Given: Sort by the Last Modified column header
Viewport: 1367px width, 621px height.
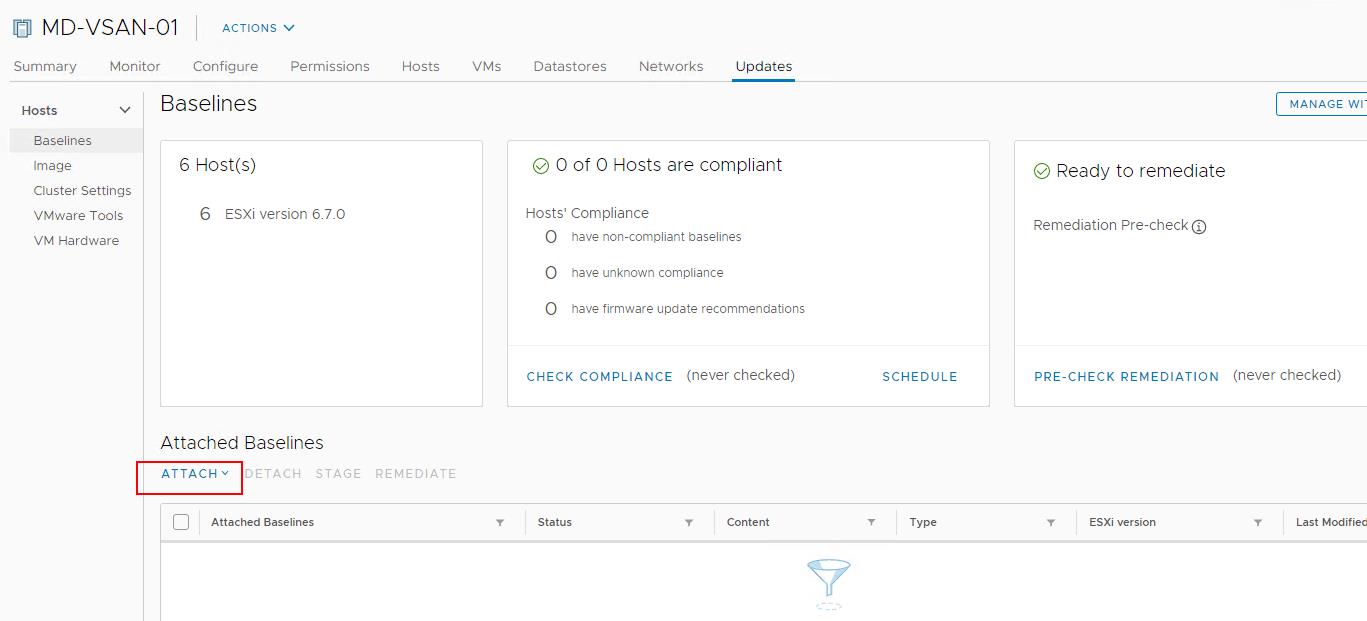Looking at the screenshot, I should pos(1330,523).
